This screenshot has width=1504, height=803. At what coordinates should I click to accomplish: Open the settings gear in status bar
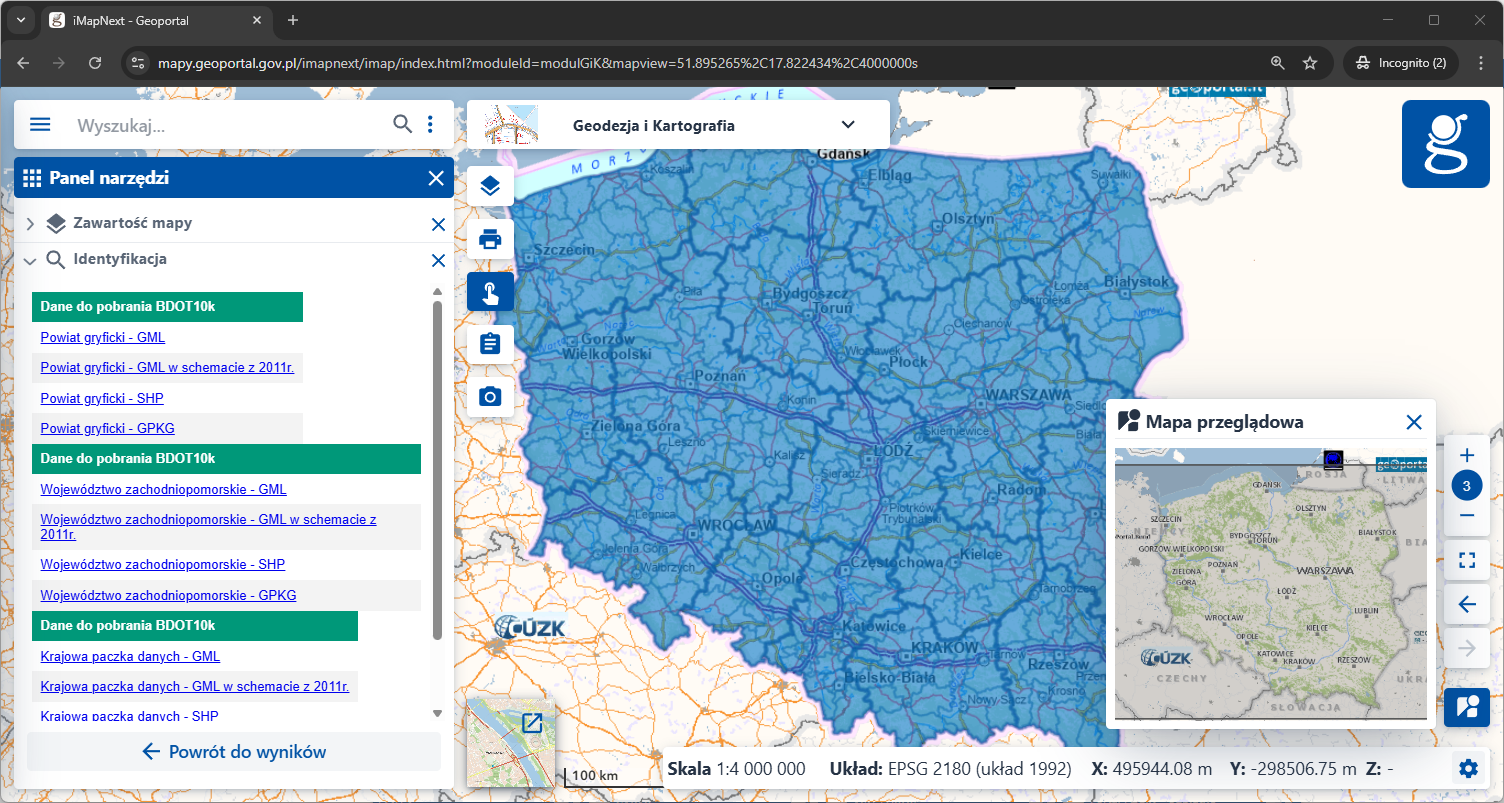[1467, 768]
